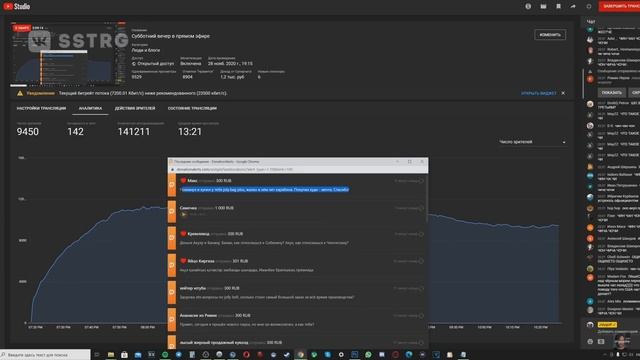Image resolution: width=640 pixels, height=360 pixels.
Task: Toggle the circle marker on the Макс donation
Action: tap(421, 181)
